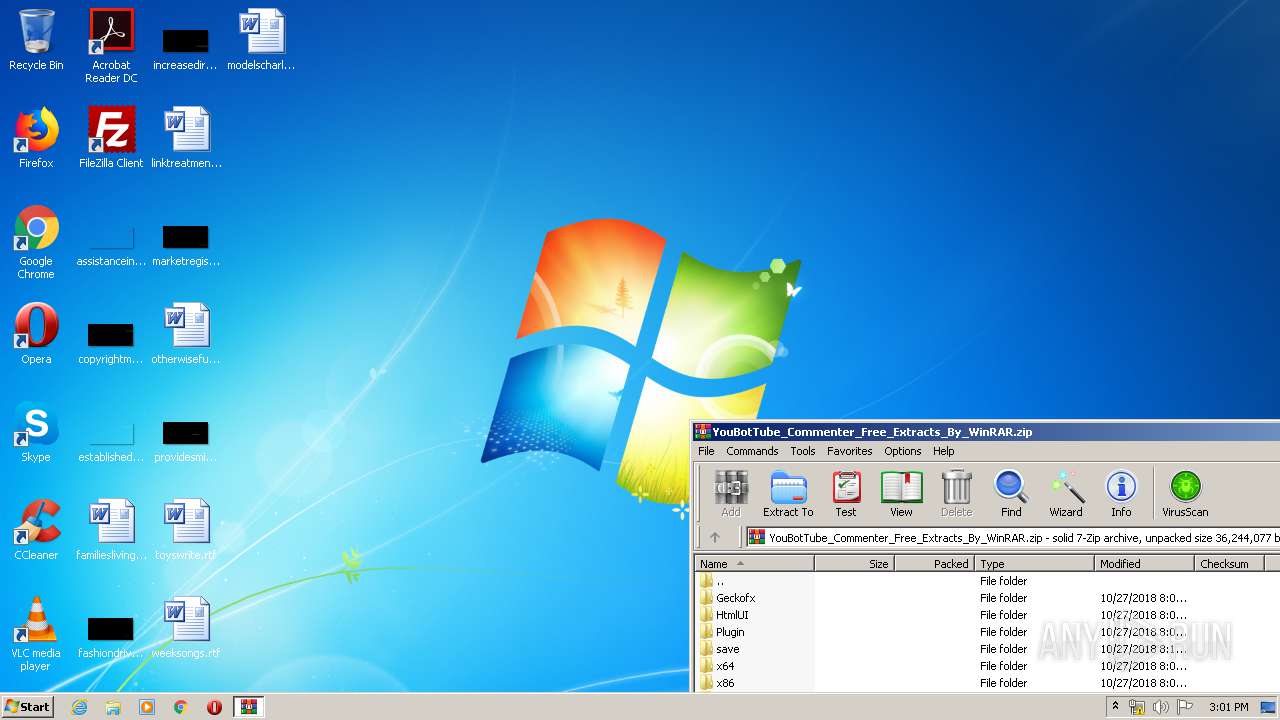Open Windows Explorer from taskbar
1280x720 pixels.
113,707
